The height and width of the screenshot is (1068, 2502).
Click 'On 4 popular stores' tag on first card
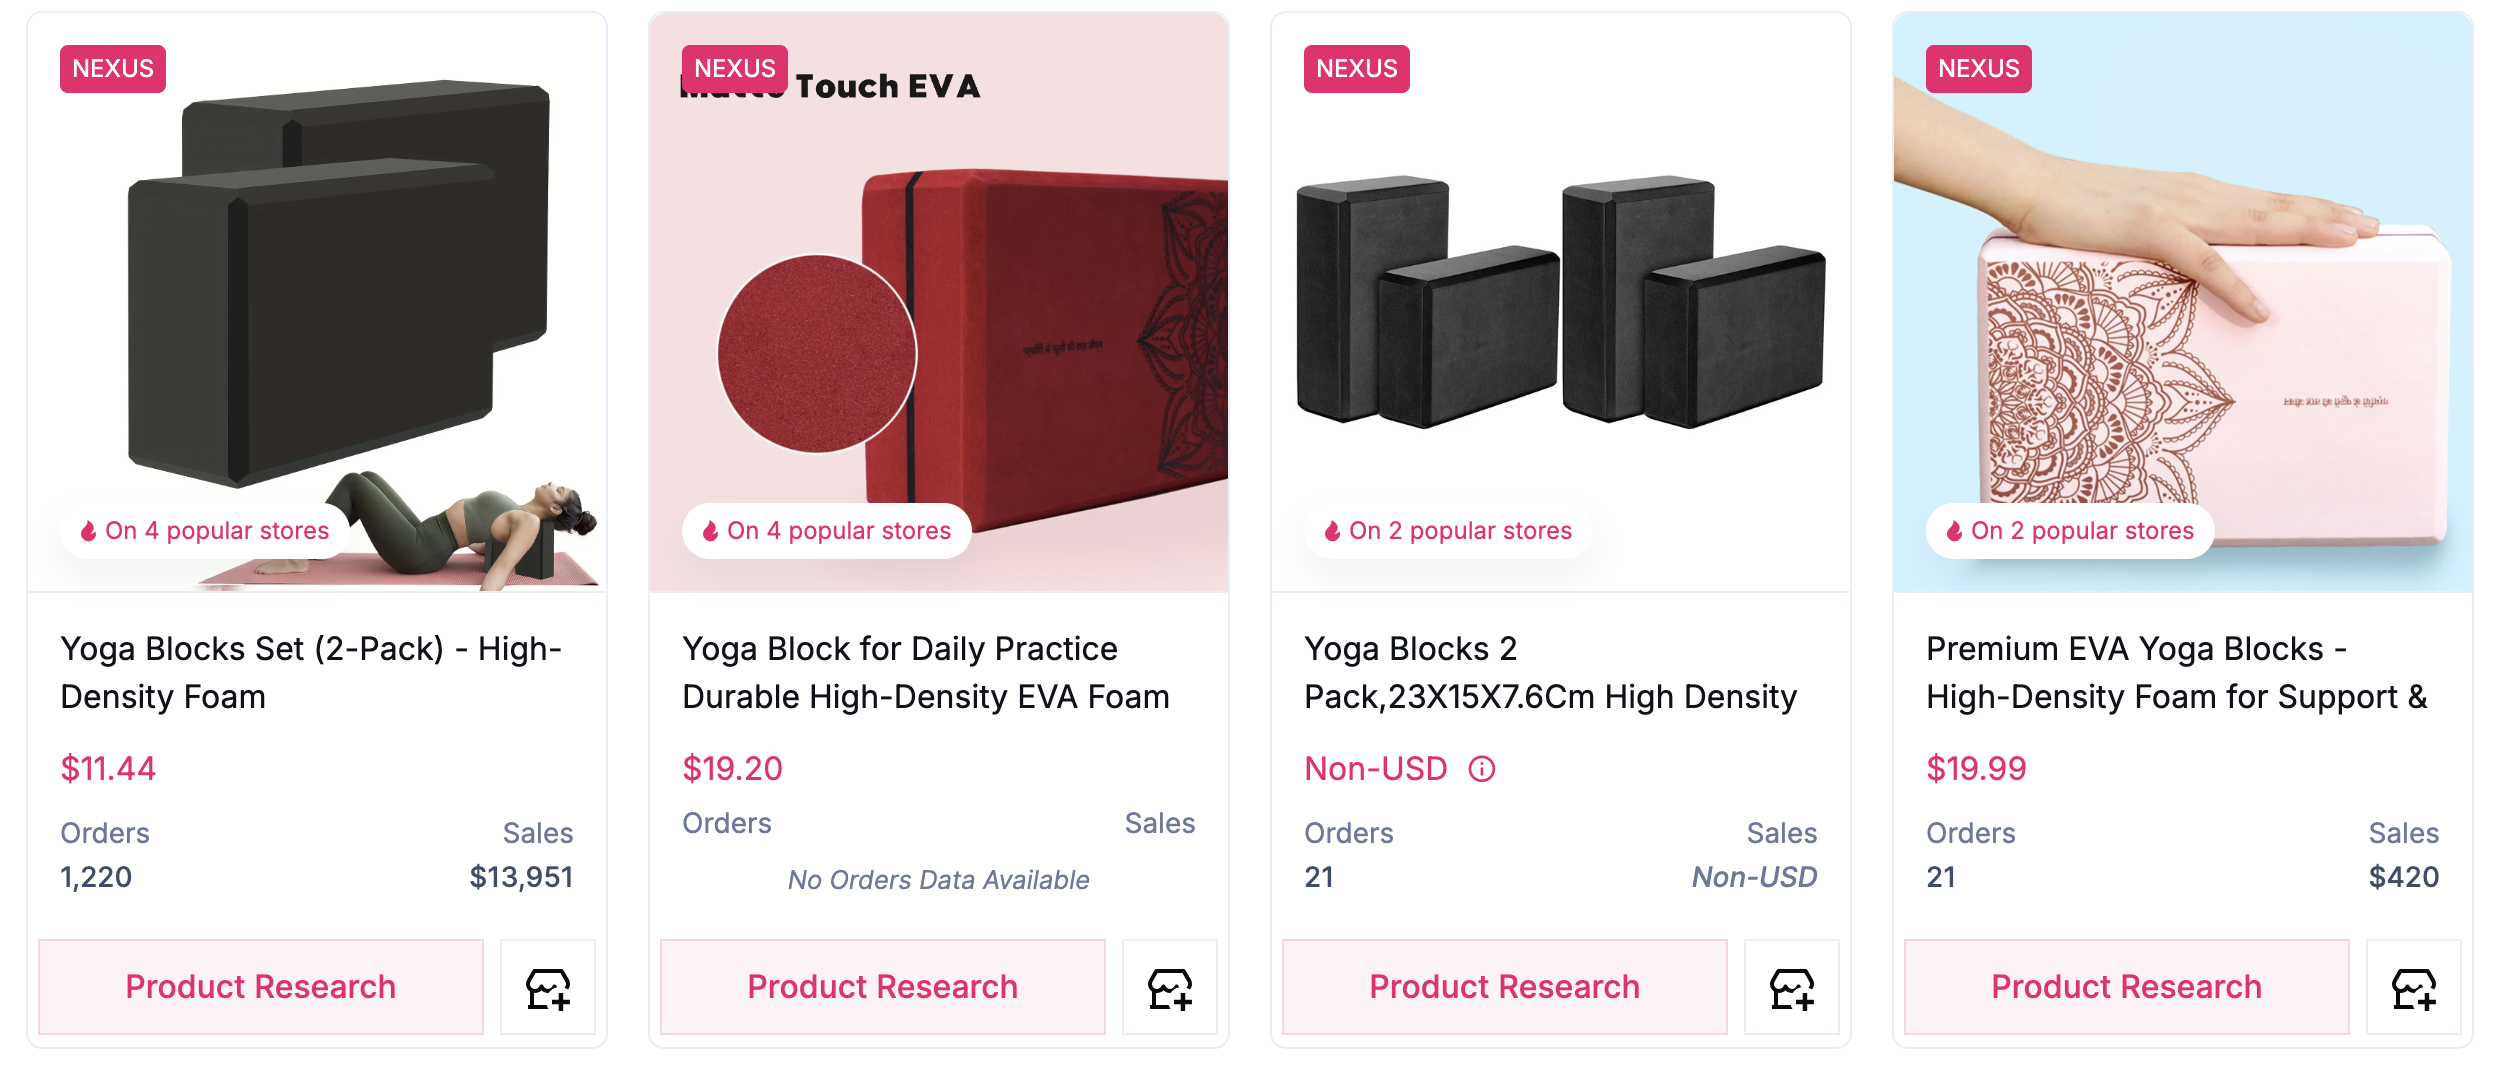tap(205, 531)
